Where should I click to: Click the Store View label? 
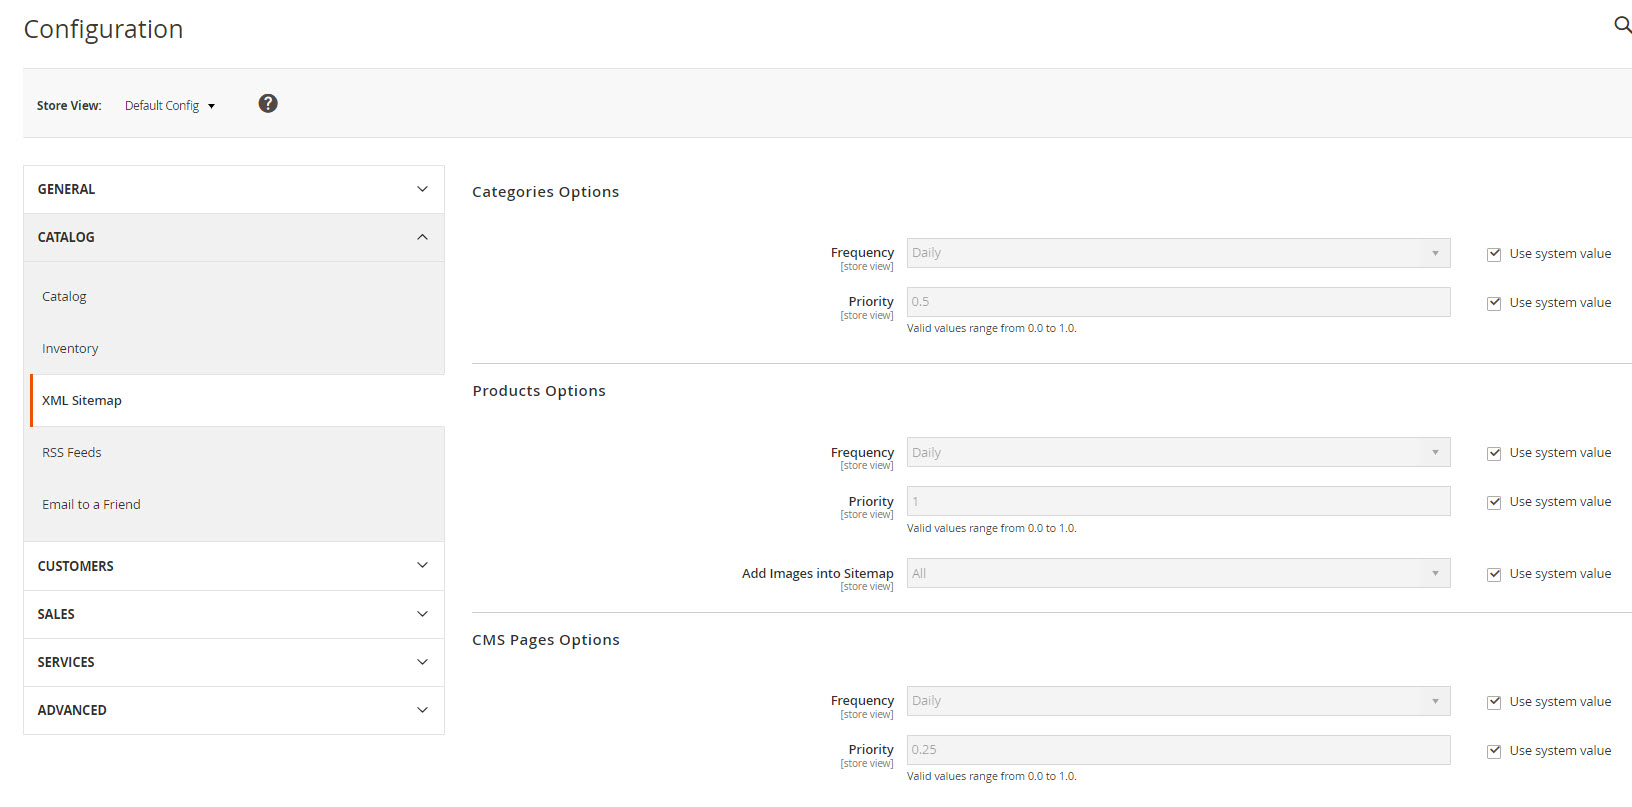(69, 105)
